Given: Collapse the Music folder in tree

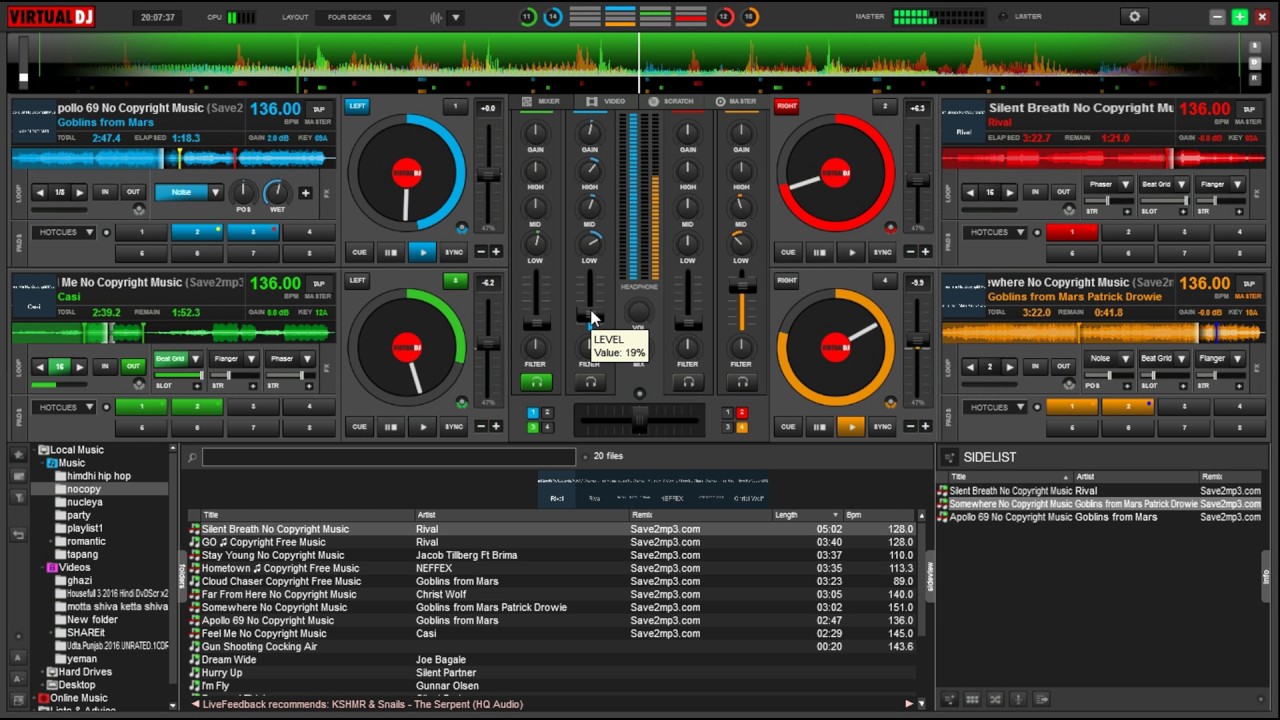Looking at the screenshot, I should point(42,463).
